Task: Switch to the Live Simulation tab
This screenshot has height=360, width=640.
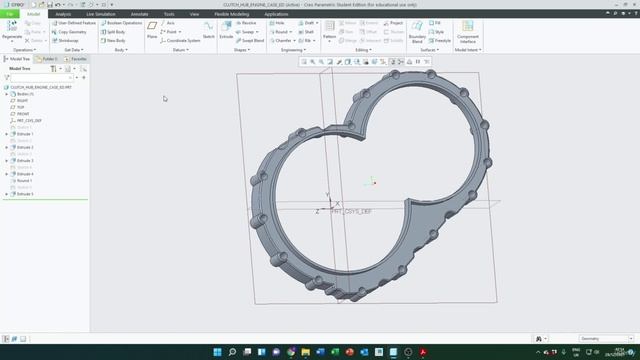Action: point(101,14)
